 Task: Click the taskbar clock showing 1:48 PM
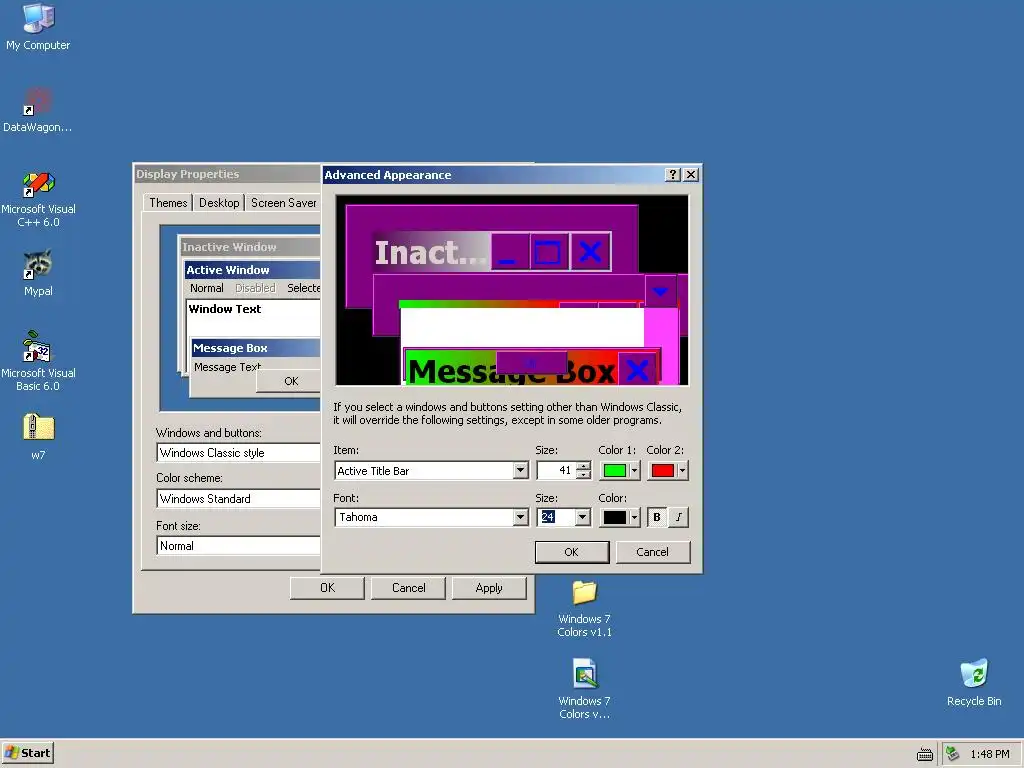tap(990, 754)
